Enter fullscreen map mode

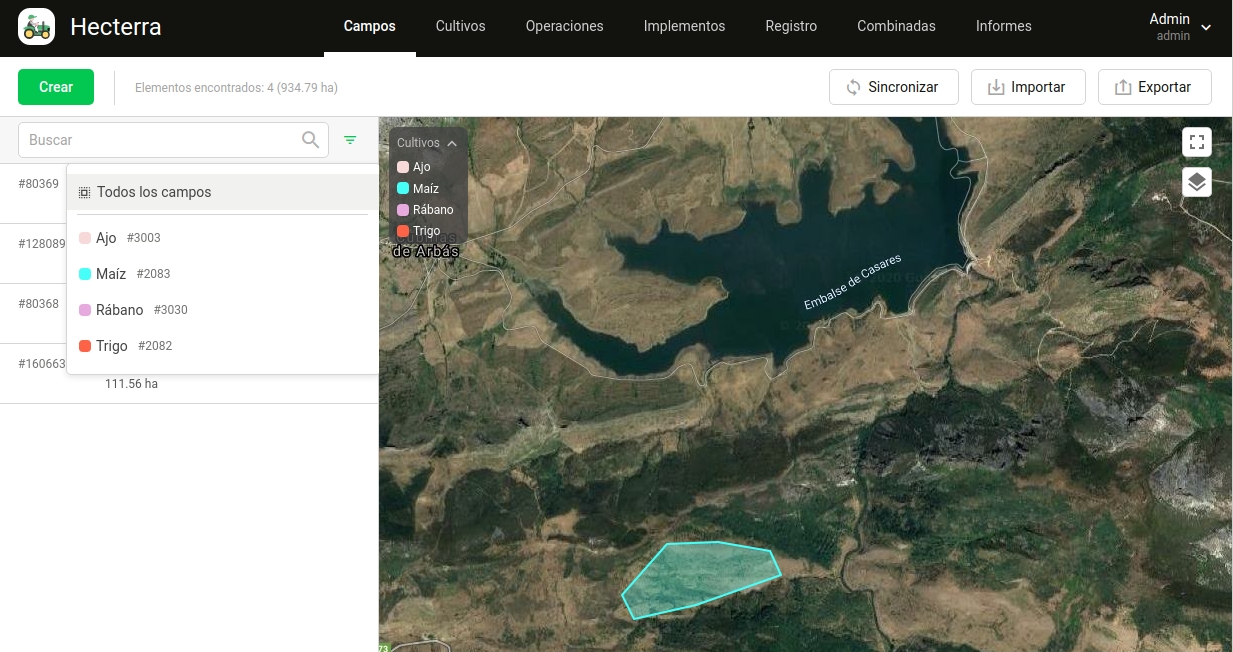tap(1196, 142)
